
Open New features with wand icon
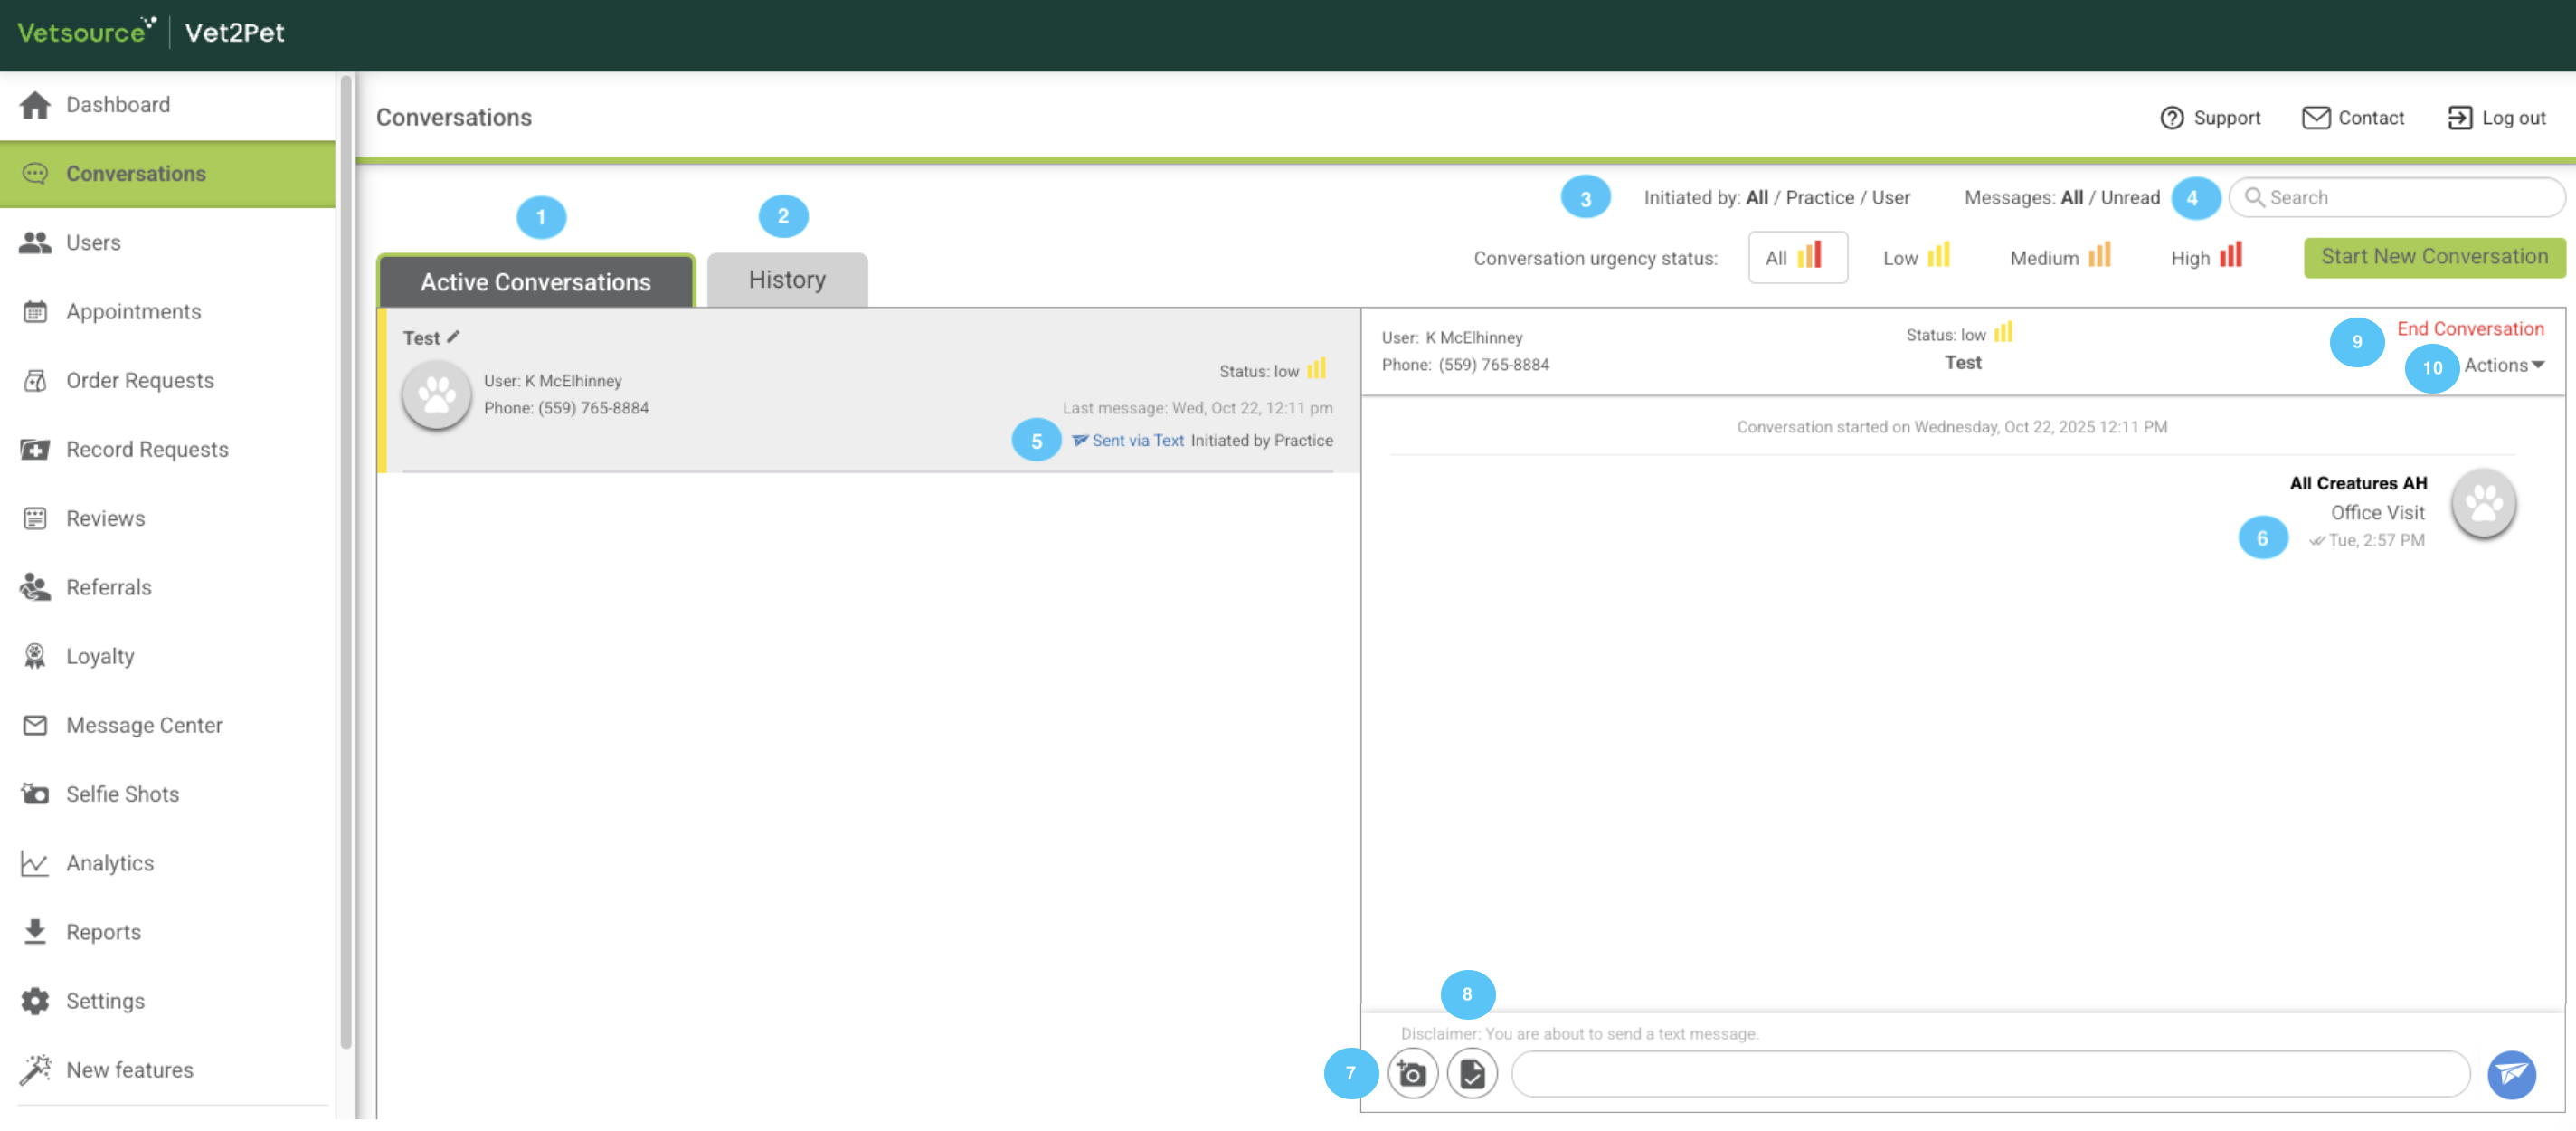click(x=129, y=1070)
